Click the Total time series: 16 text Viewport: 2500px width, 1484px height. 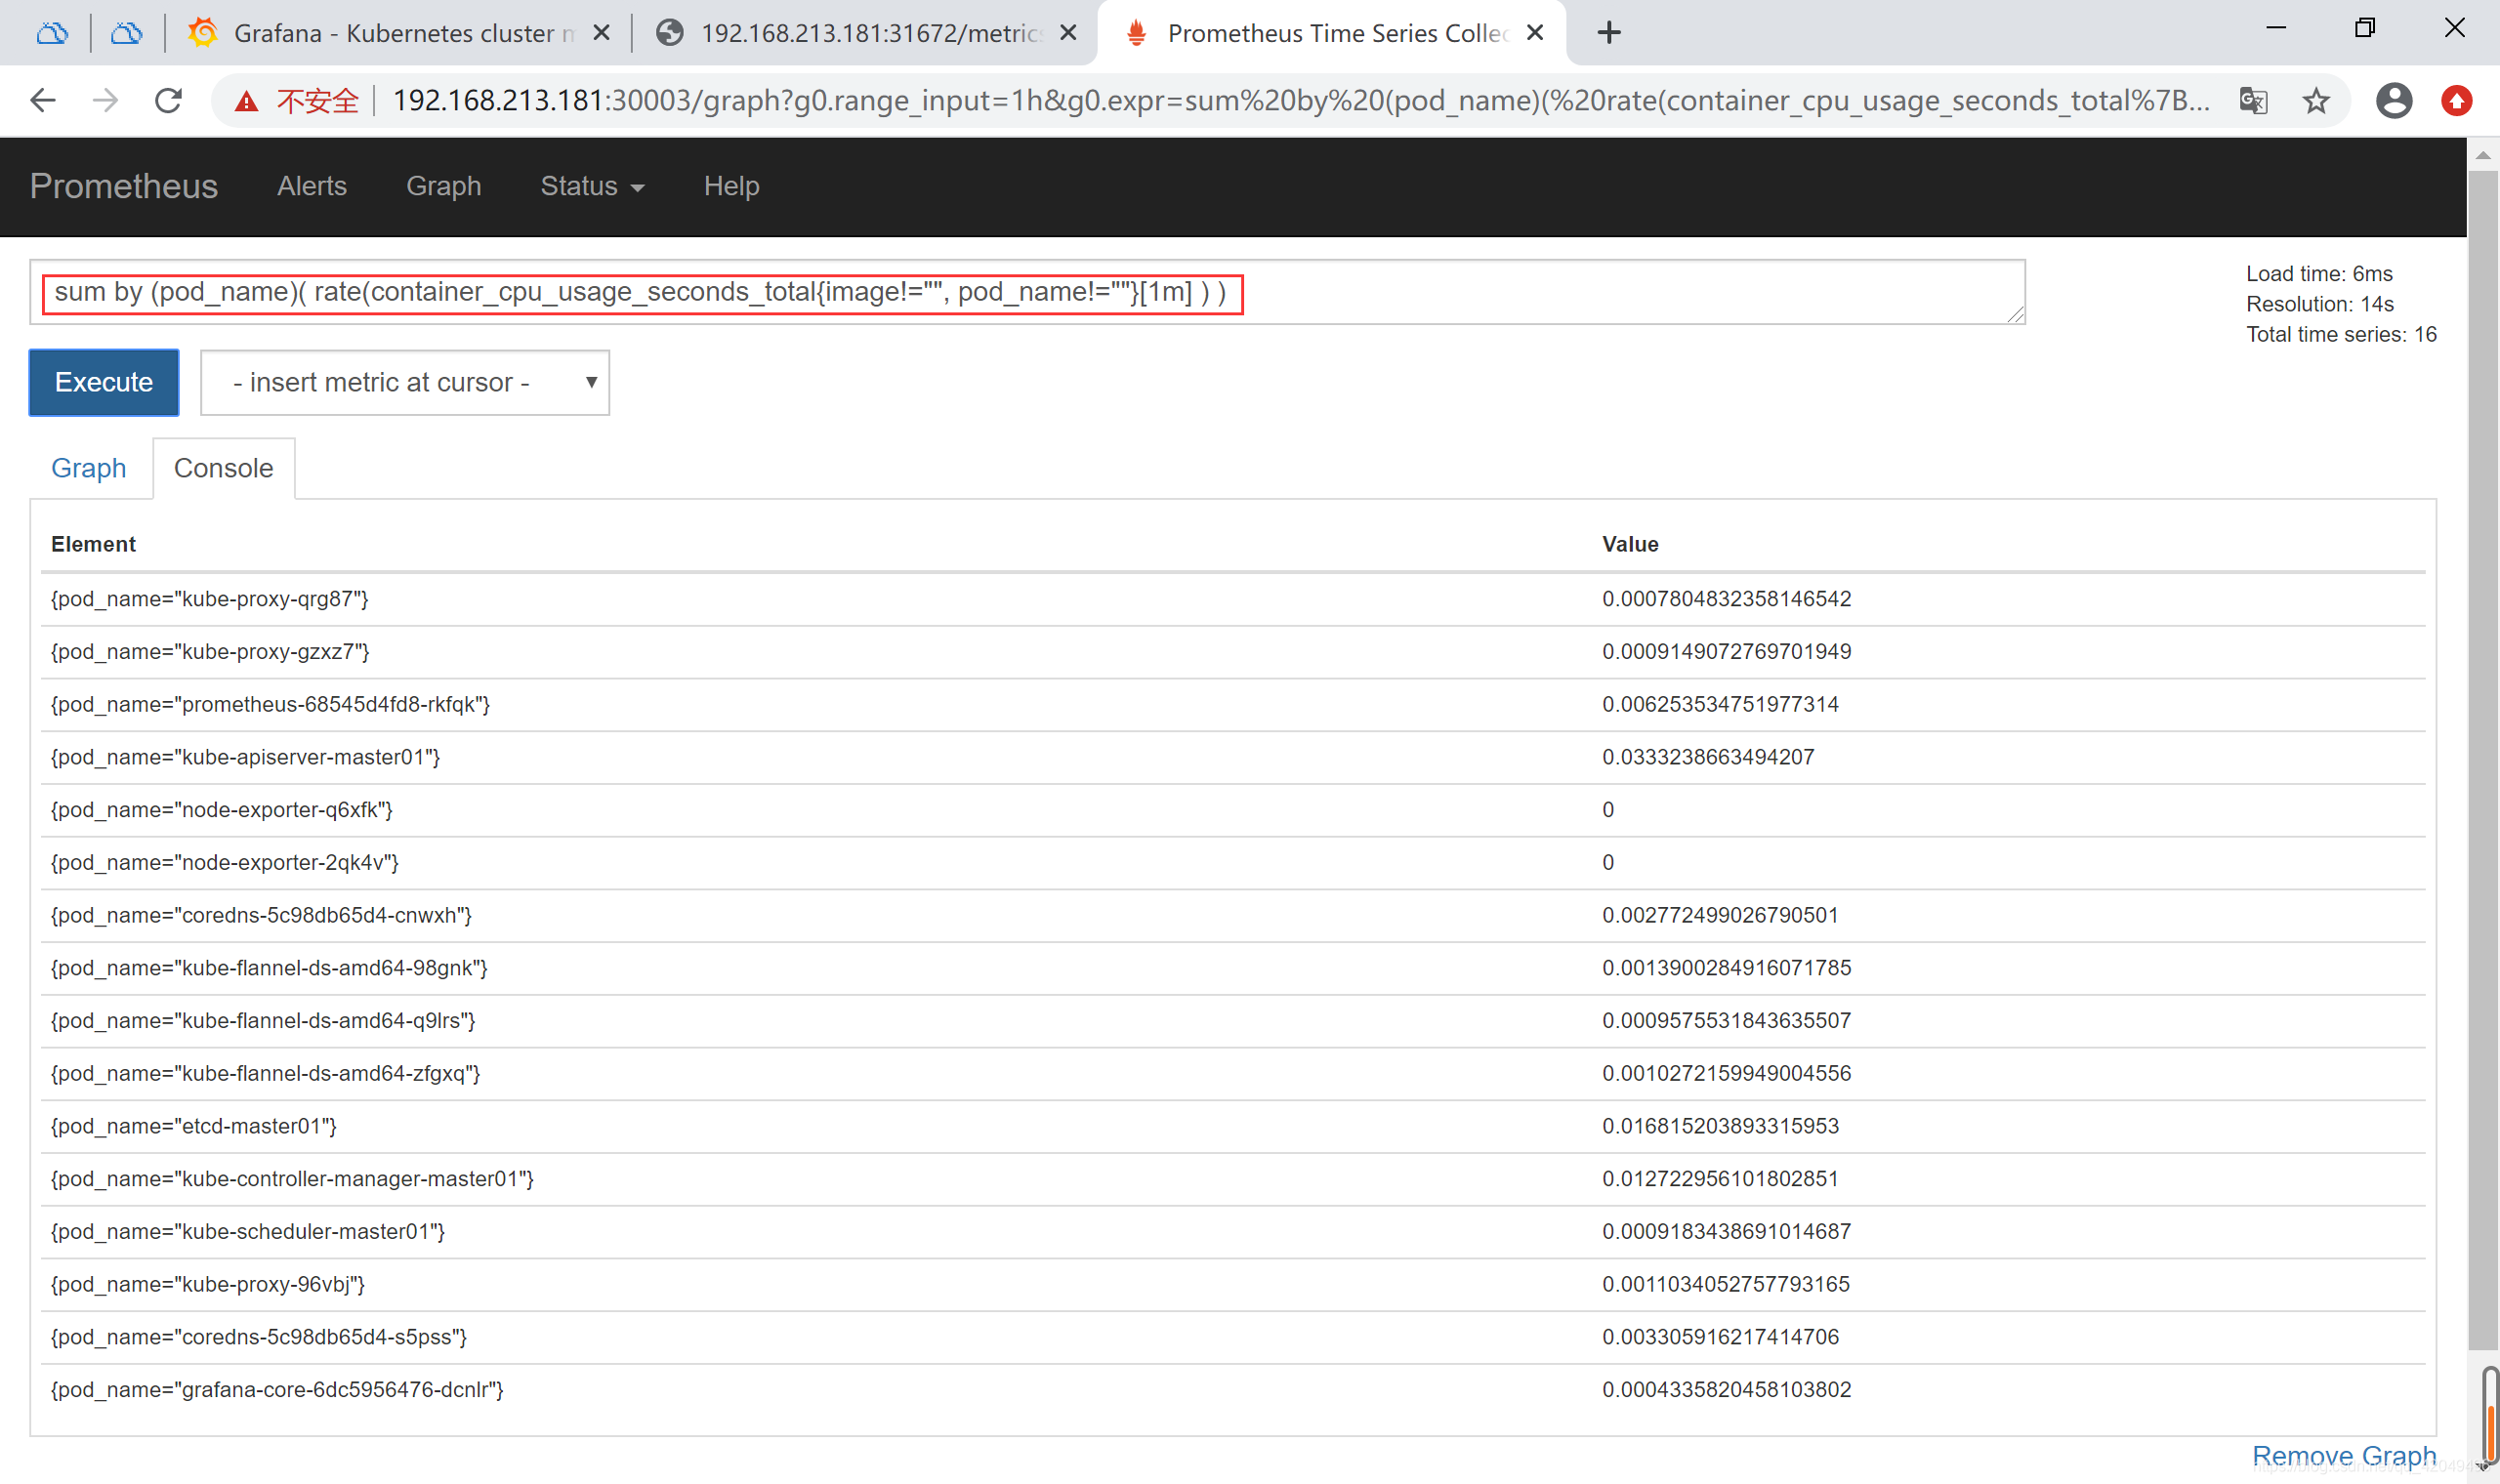click(2341, 334)
